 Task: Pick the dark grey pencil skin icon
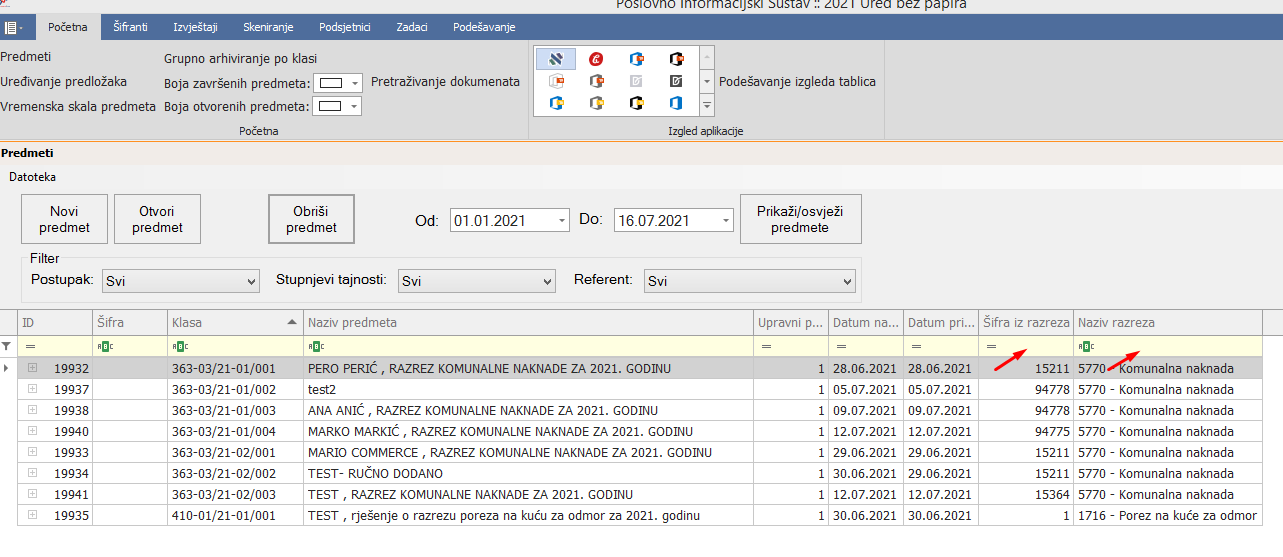[x=676, y=81]
